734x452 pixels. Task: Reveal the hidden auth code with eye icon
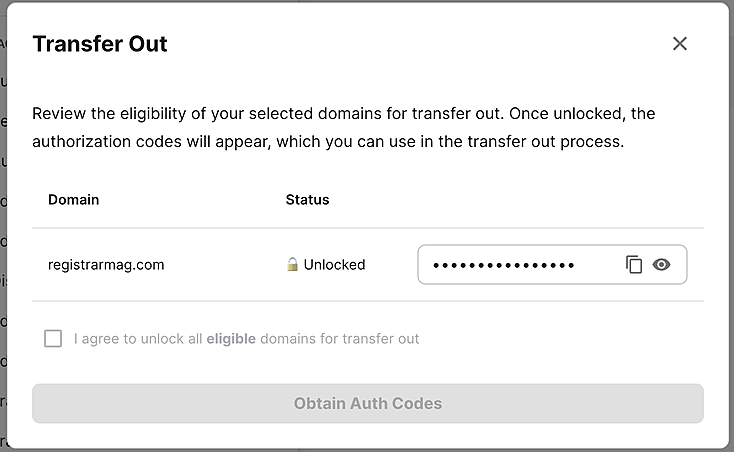[661, 265]
